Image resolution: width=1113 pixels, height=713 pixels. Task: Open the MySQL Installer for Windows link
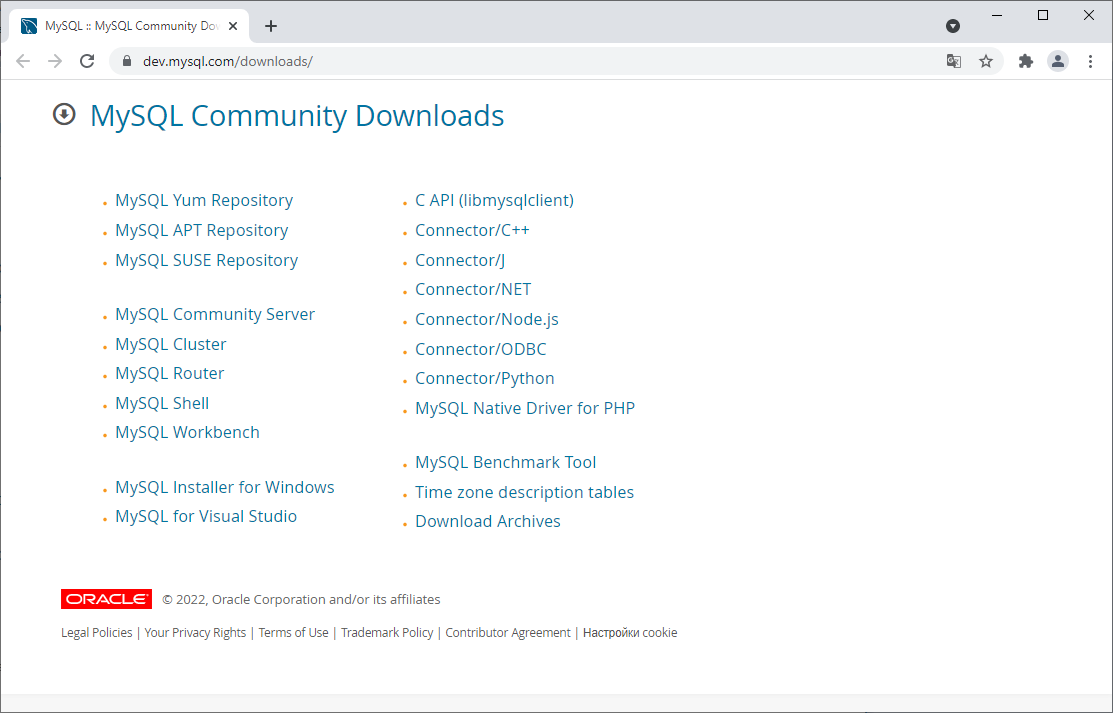tap(224, 487)
